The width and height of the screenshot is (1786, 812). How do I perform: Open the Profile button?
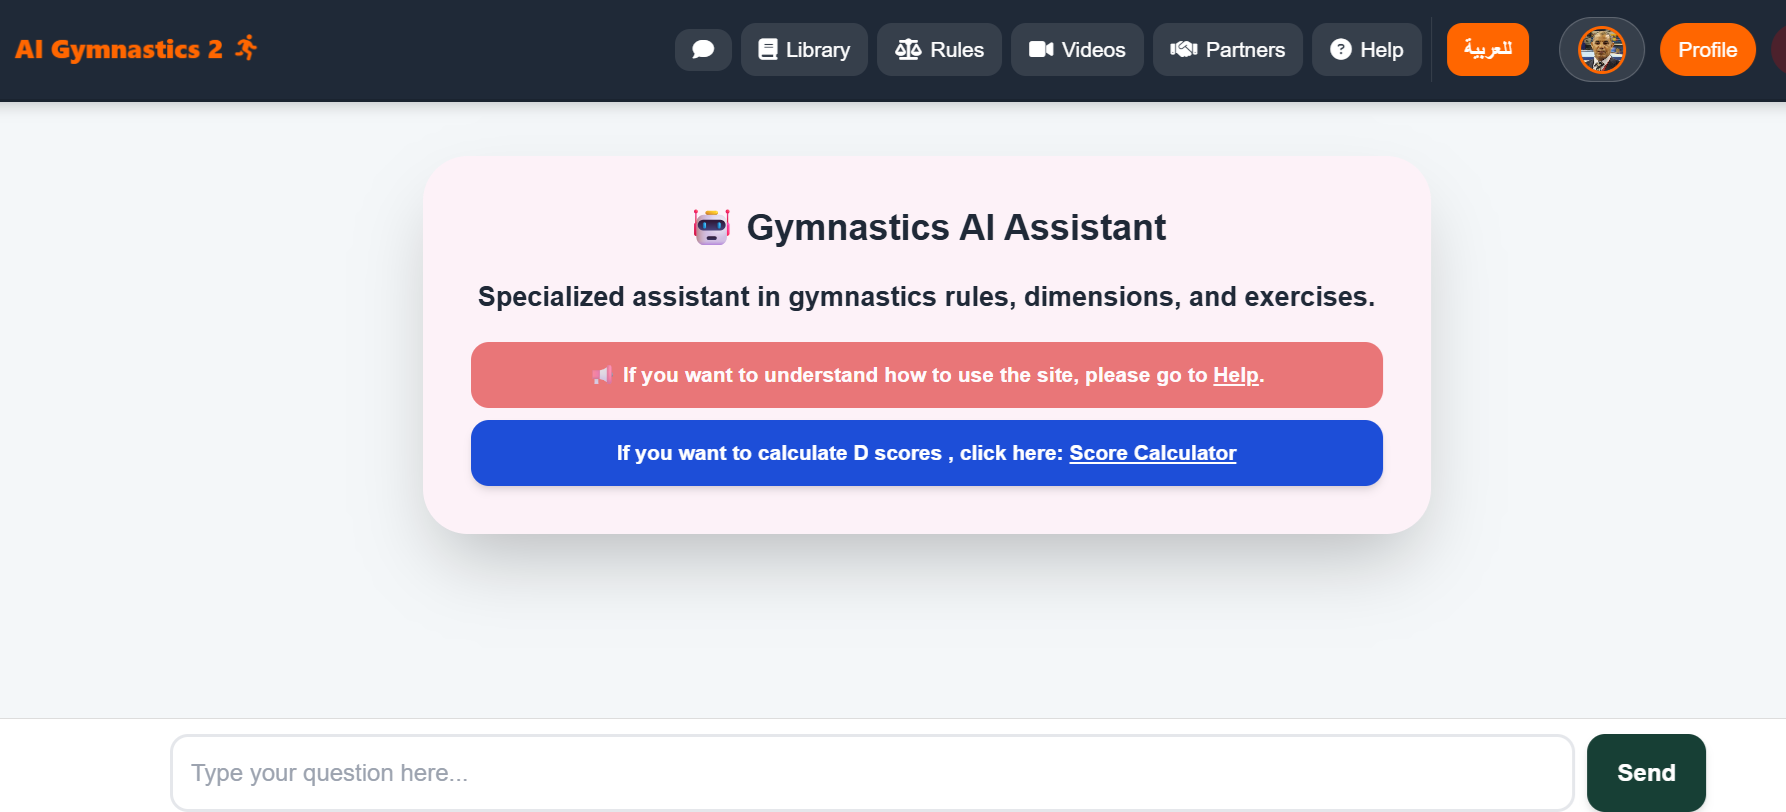click(1708, 50)
